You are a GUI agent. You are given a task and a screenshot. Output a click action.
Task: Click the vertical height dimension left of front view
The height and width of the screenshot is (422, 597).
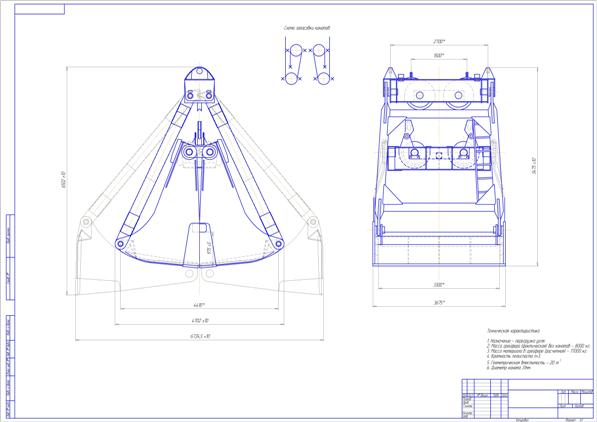tap(64, 180)
